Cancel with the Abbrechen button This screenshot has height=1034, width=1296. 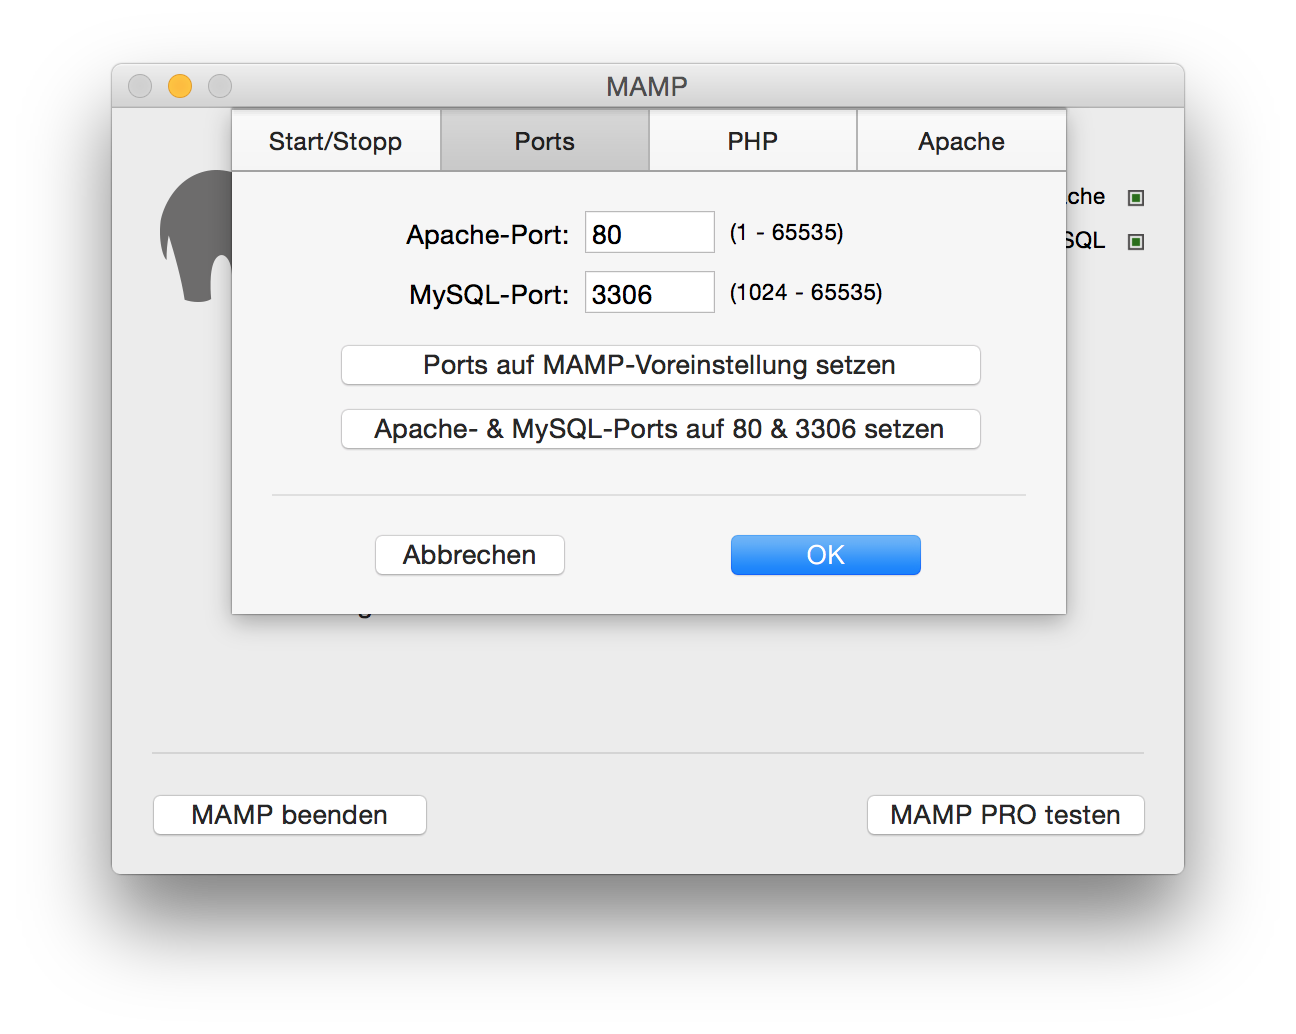coord(470,555)
